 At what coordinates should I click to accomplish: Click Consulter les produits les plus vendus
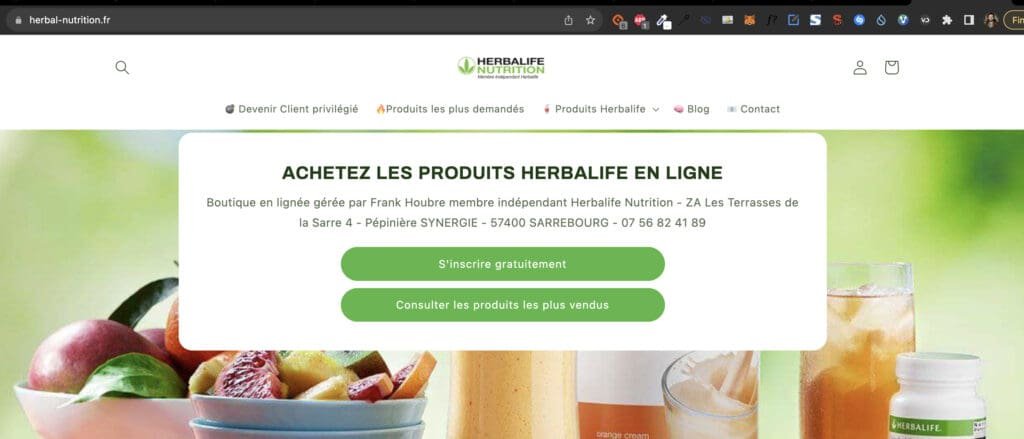coord(502,305)
